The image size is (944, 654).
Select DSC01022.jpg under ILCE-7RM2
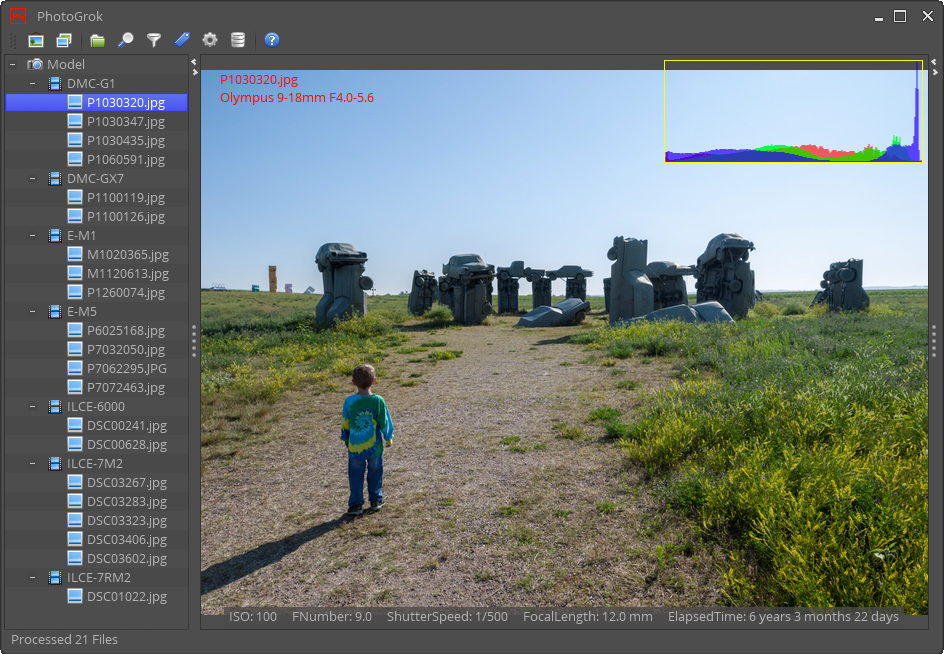[x=126, y=596]
